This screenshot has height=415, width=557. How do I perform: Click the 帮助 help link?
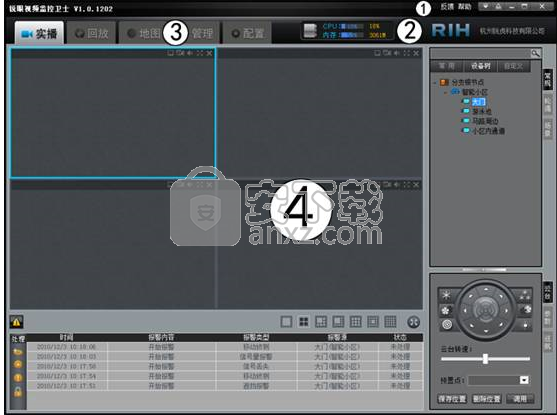point(464,6)
